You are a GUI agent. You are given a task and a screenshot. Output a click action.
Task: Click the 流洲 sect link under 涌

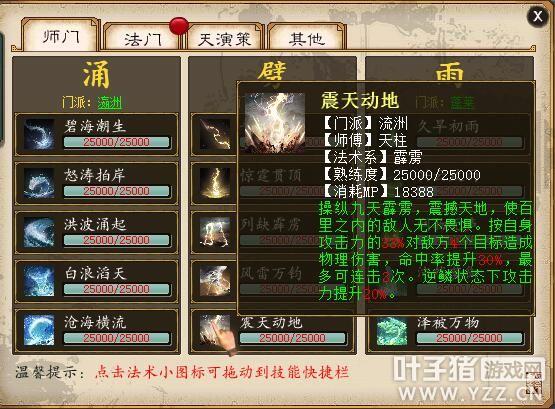(109, 103)
